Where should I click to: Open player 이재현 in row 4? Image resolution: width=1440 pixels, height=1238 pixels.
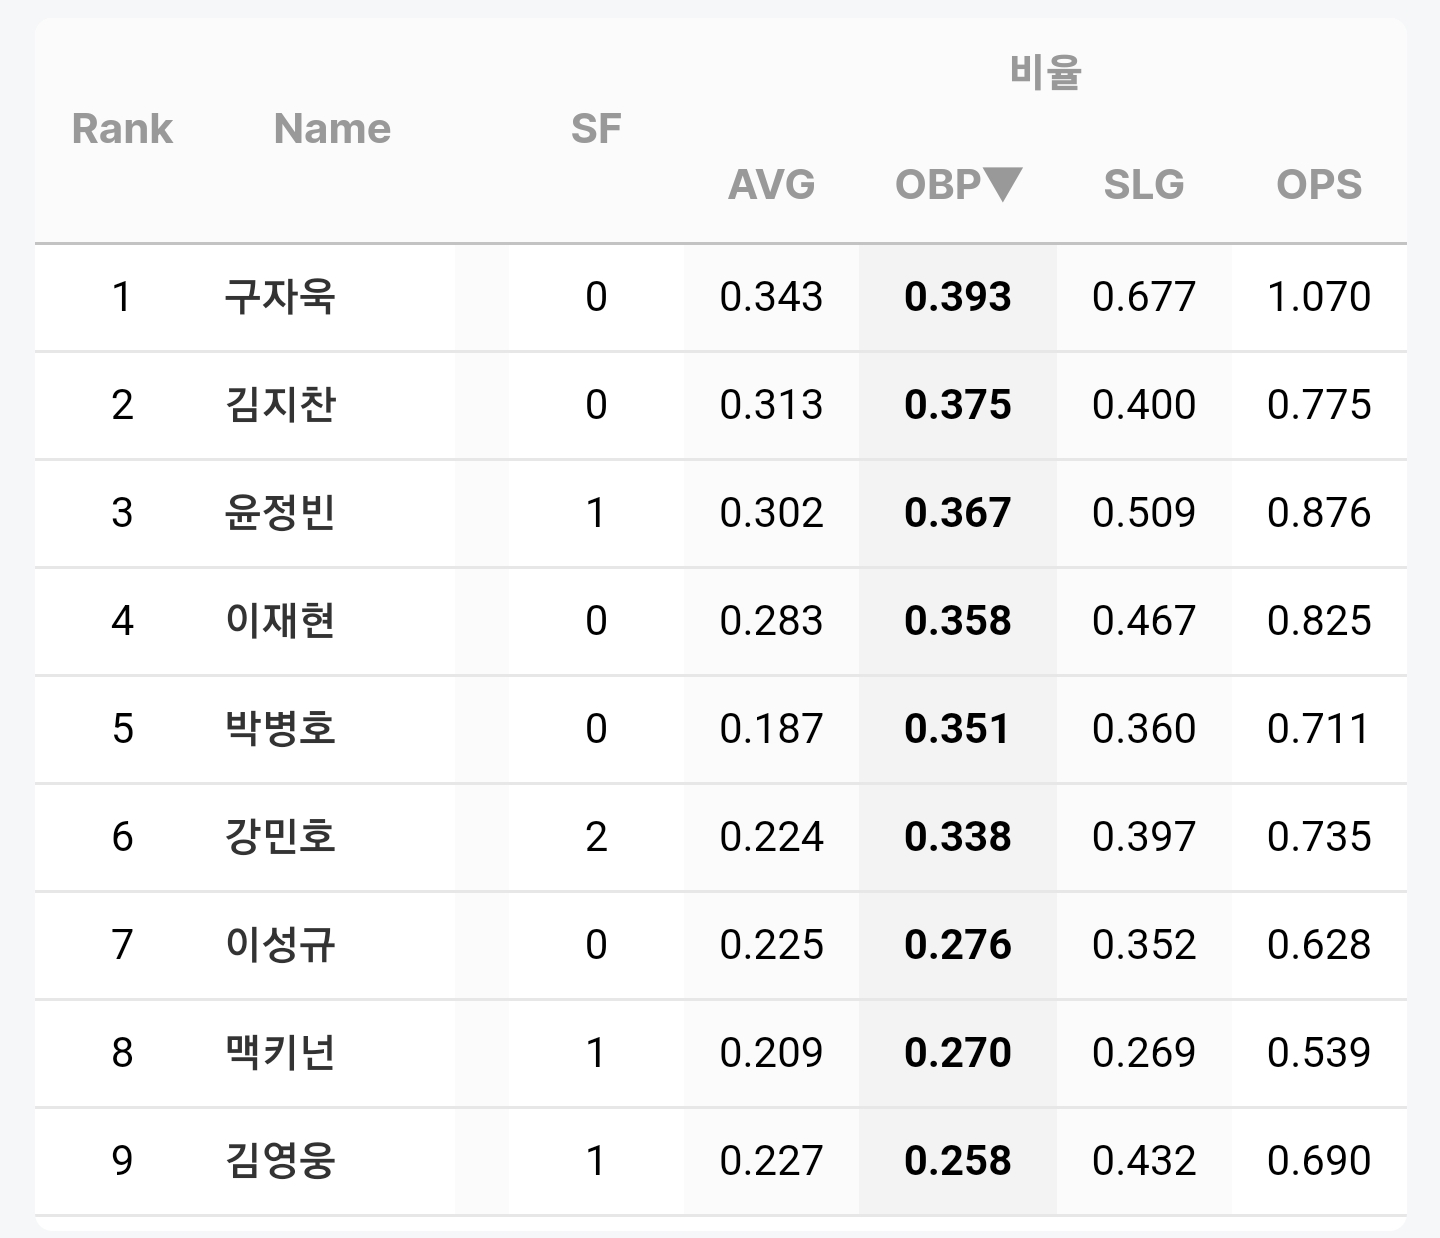pyautogui.click(x=280, y=620)
